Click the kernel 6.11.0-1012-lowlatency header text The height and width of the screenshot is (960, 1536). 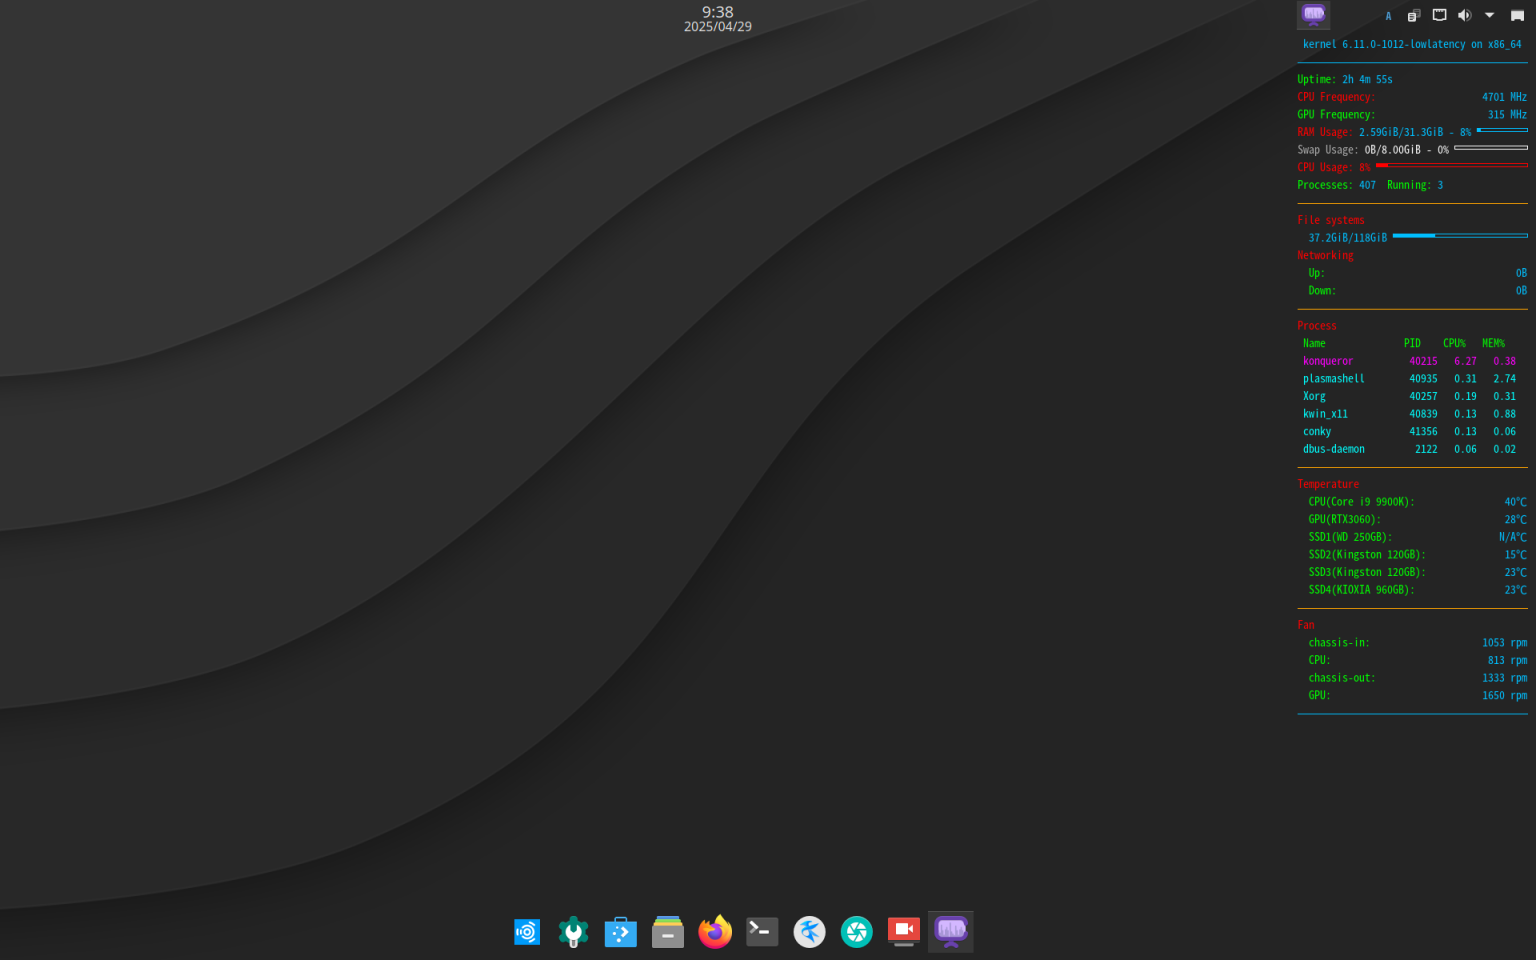[x=1412, y=44]
